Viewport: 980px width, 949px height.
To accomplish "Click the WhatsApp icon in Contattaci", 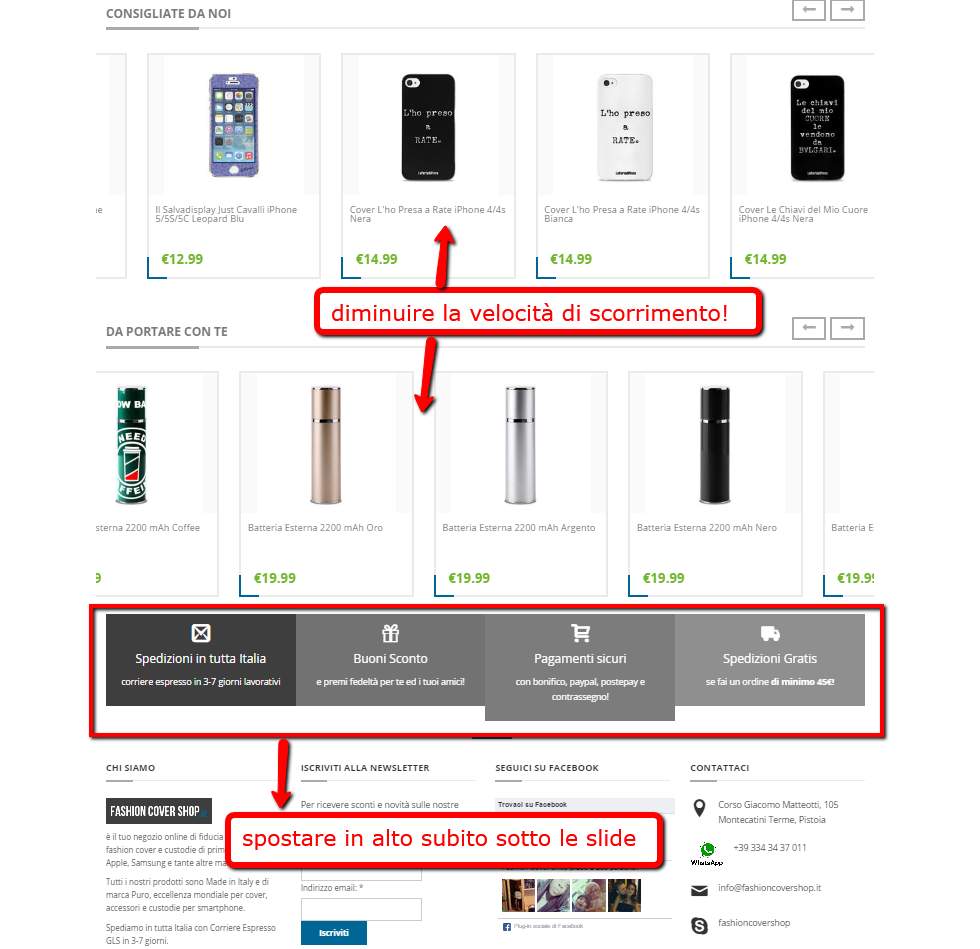I will [x=707, y=853].
